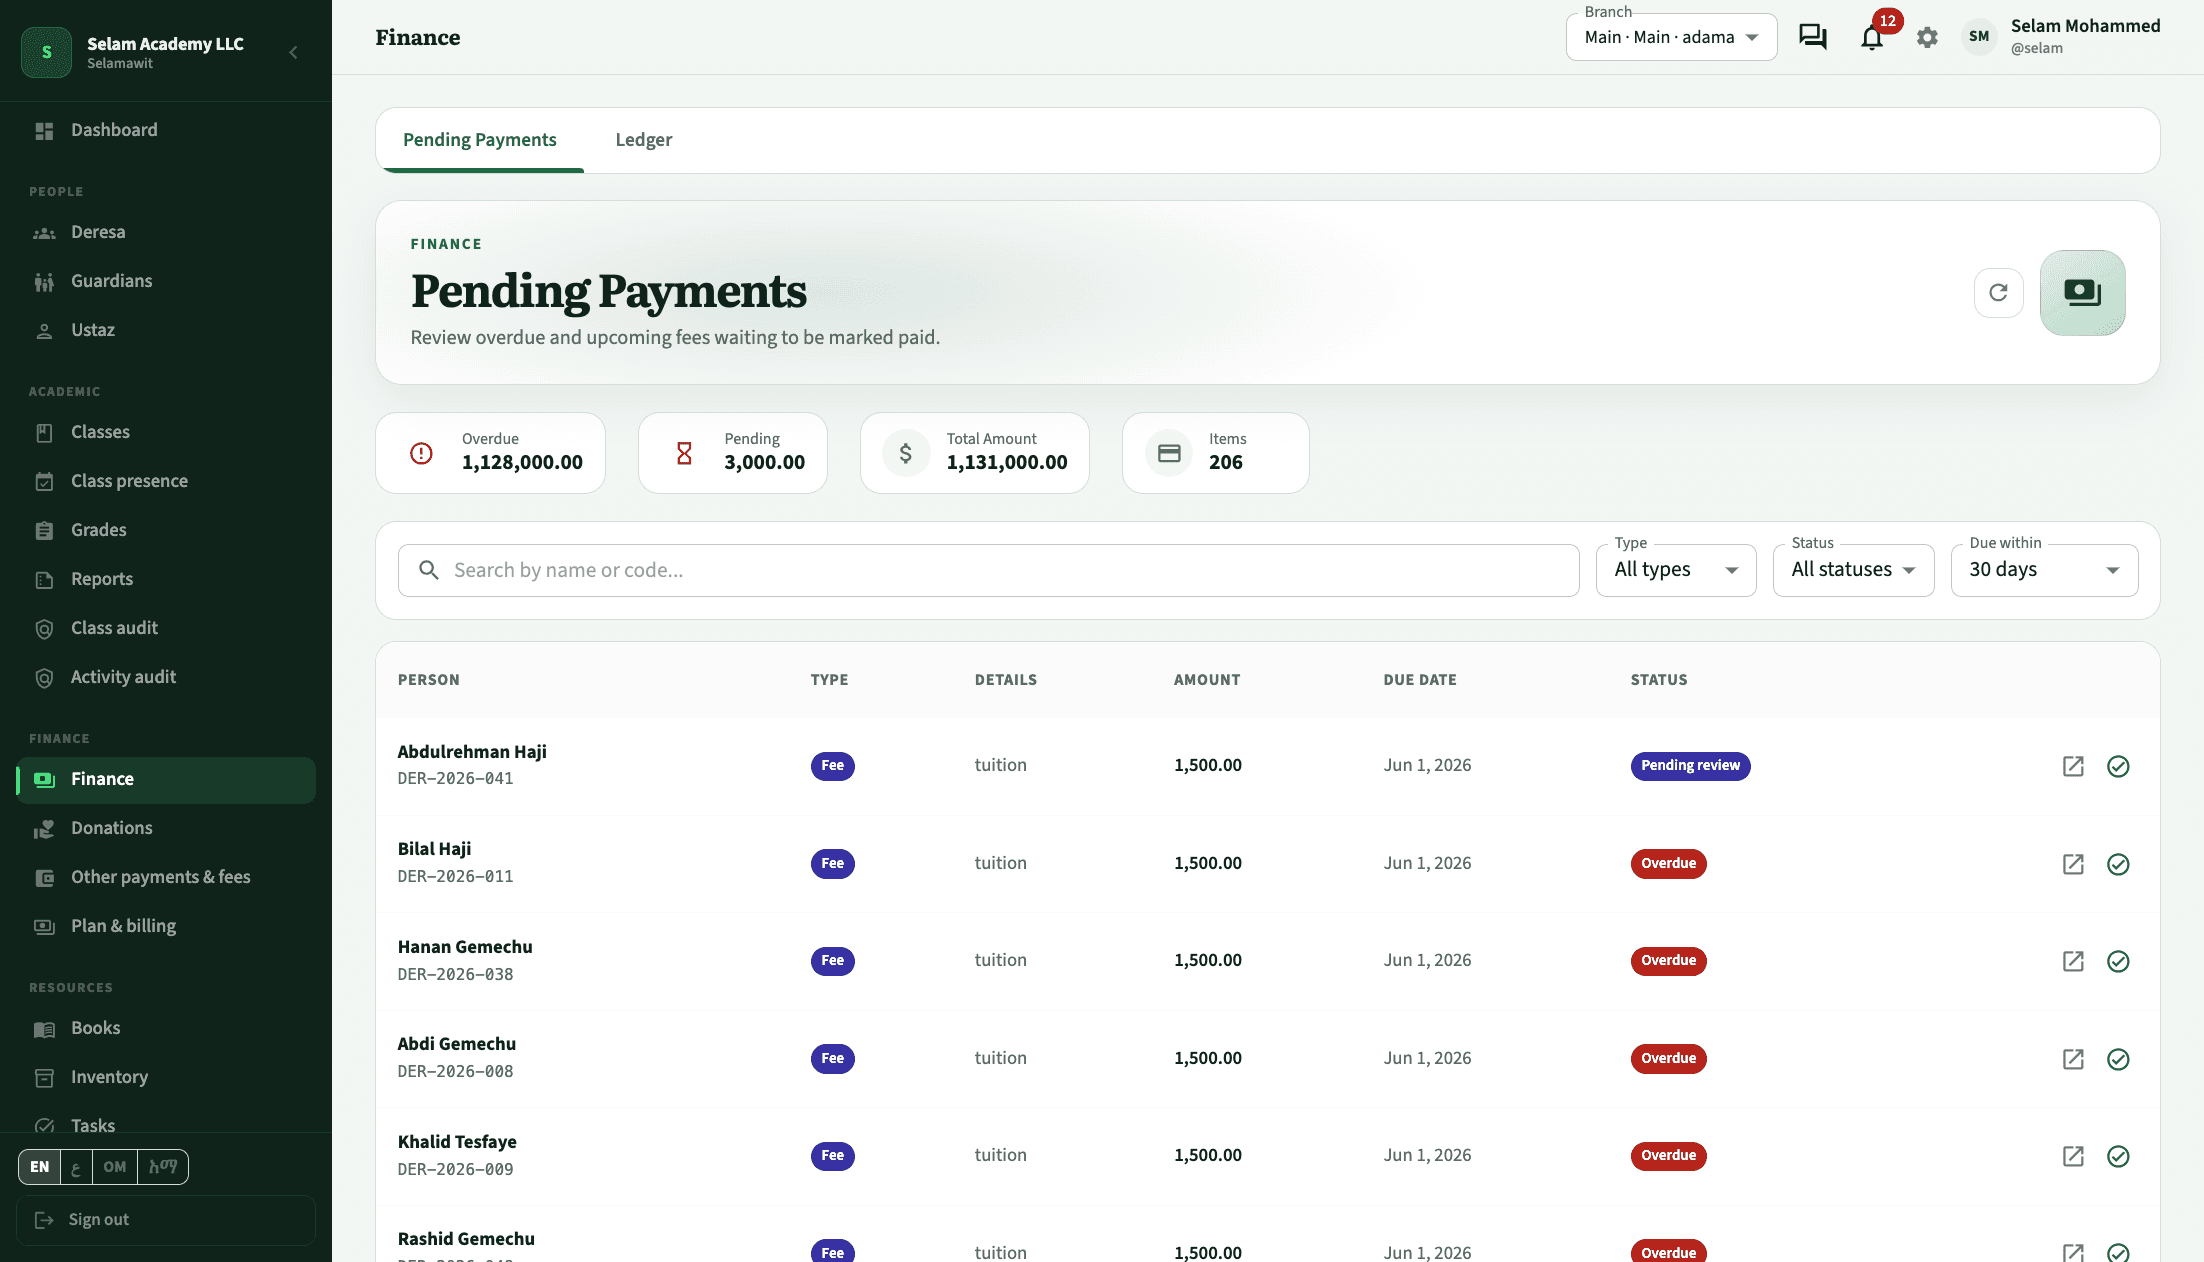
Task: Mark Khalid Tesfaye's fee as paid
Action: [x=2118, y=1156]
